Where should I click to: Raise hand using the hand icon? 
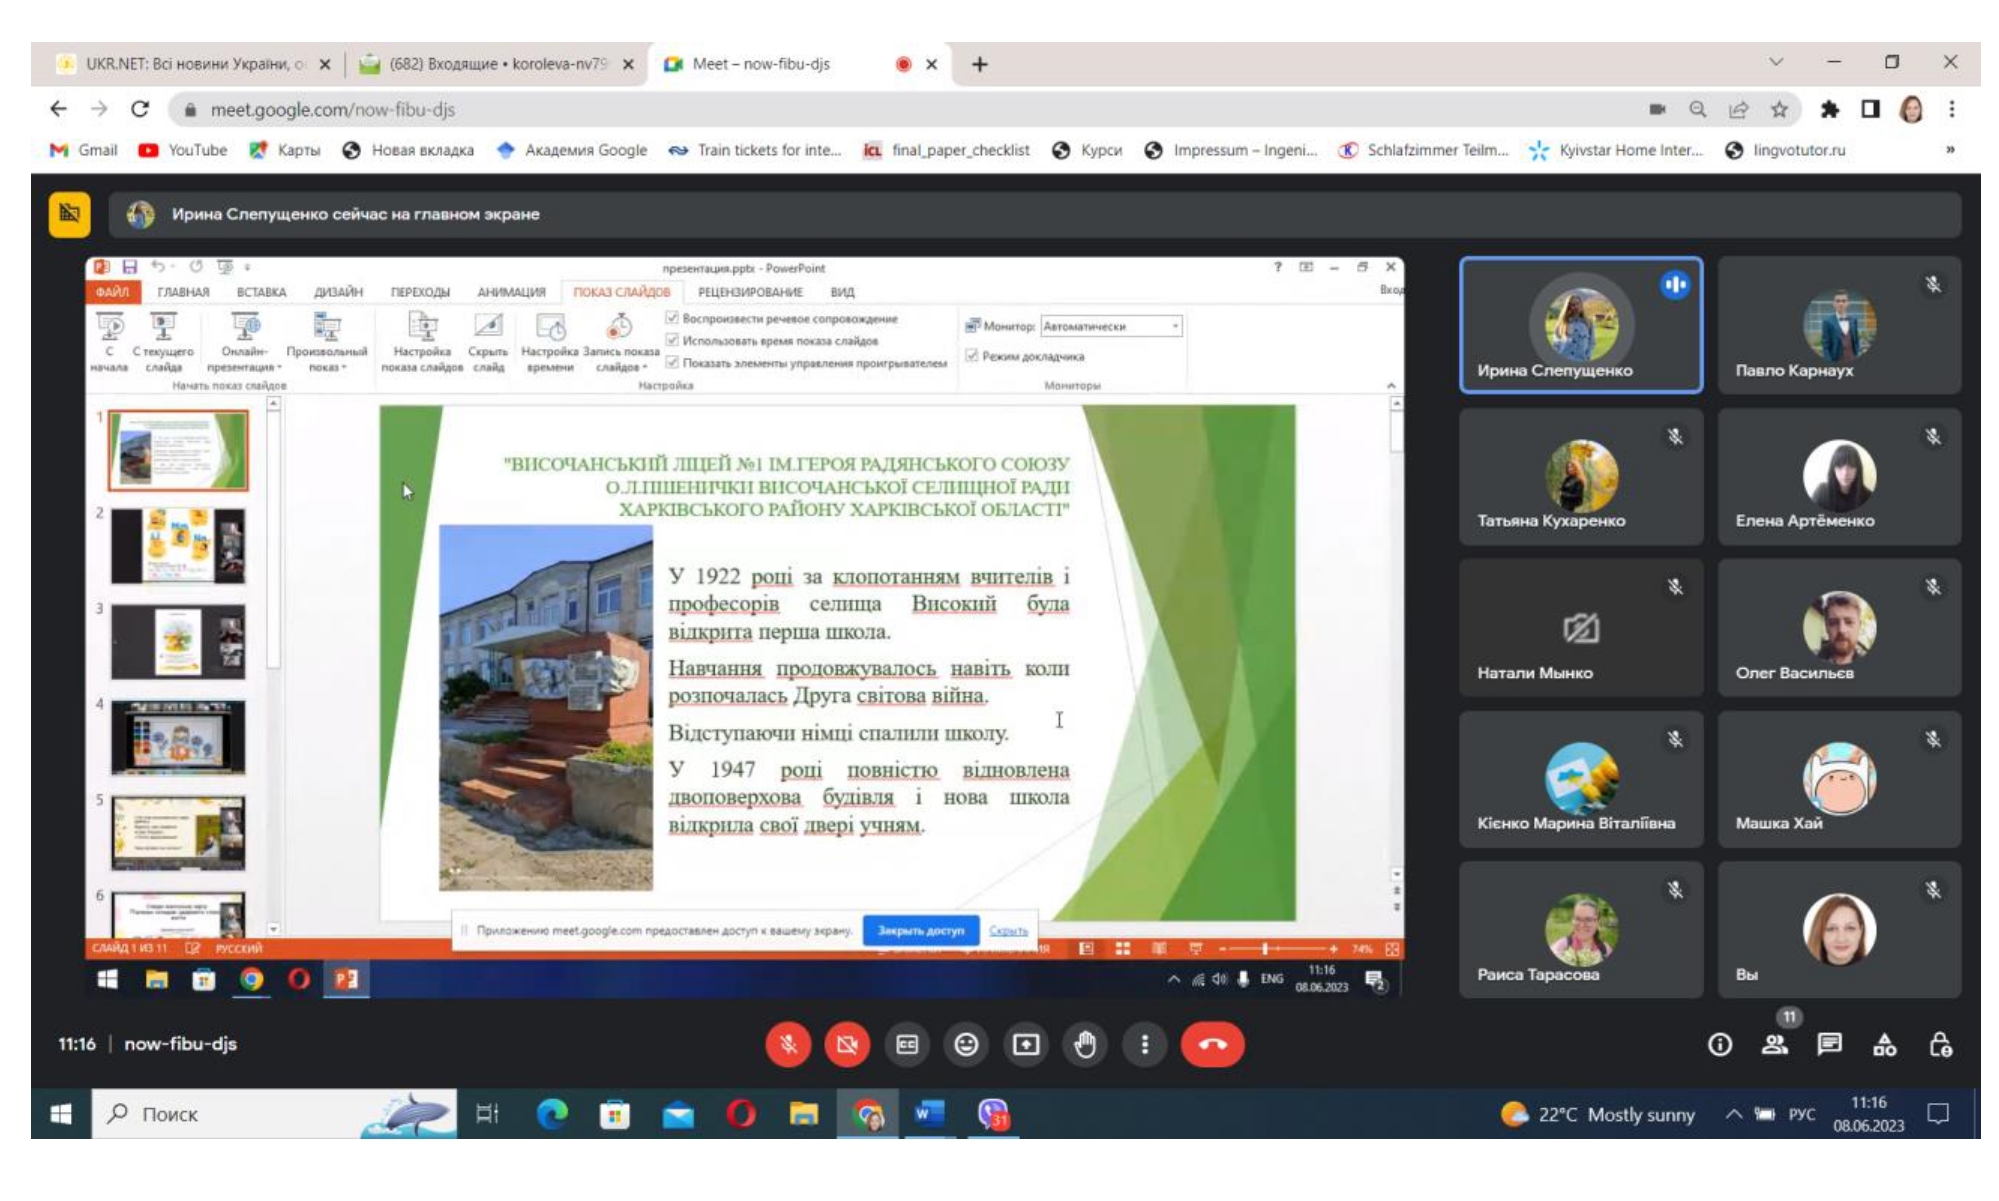pos(1085,1045)
